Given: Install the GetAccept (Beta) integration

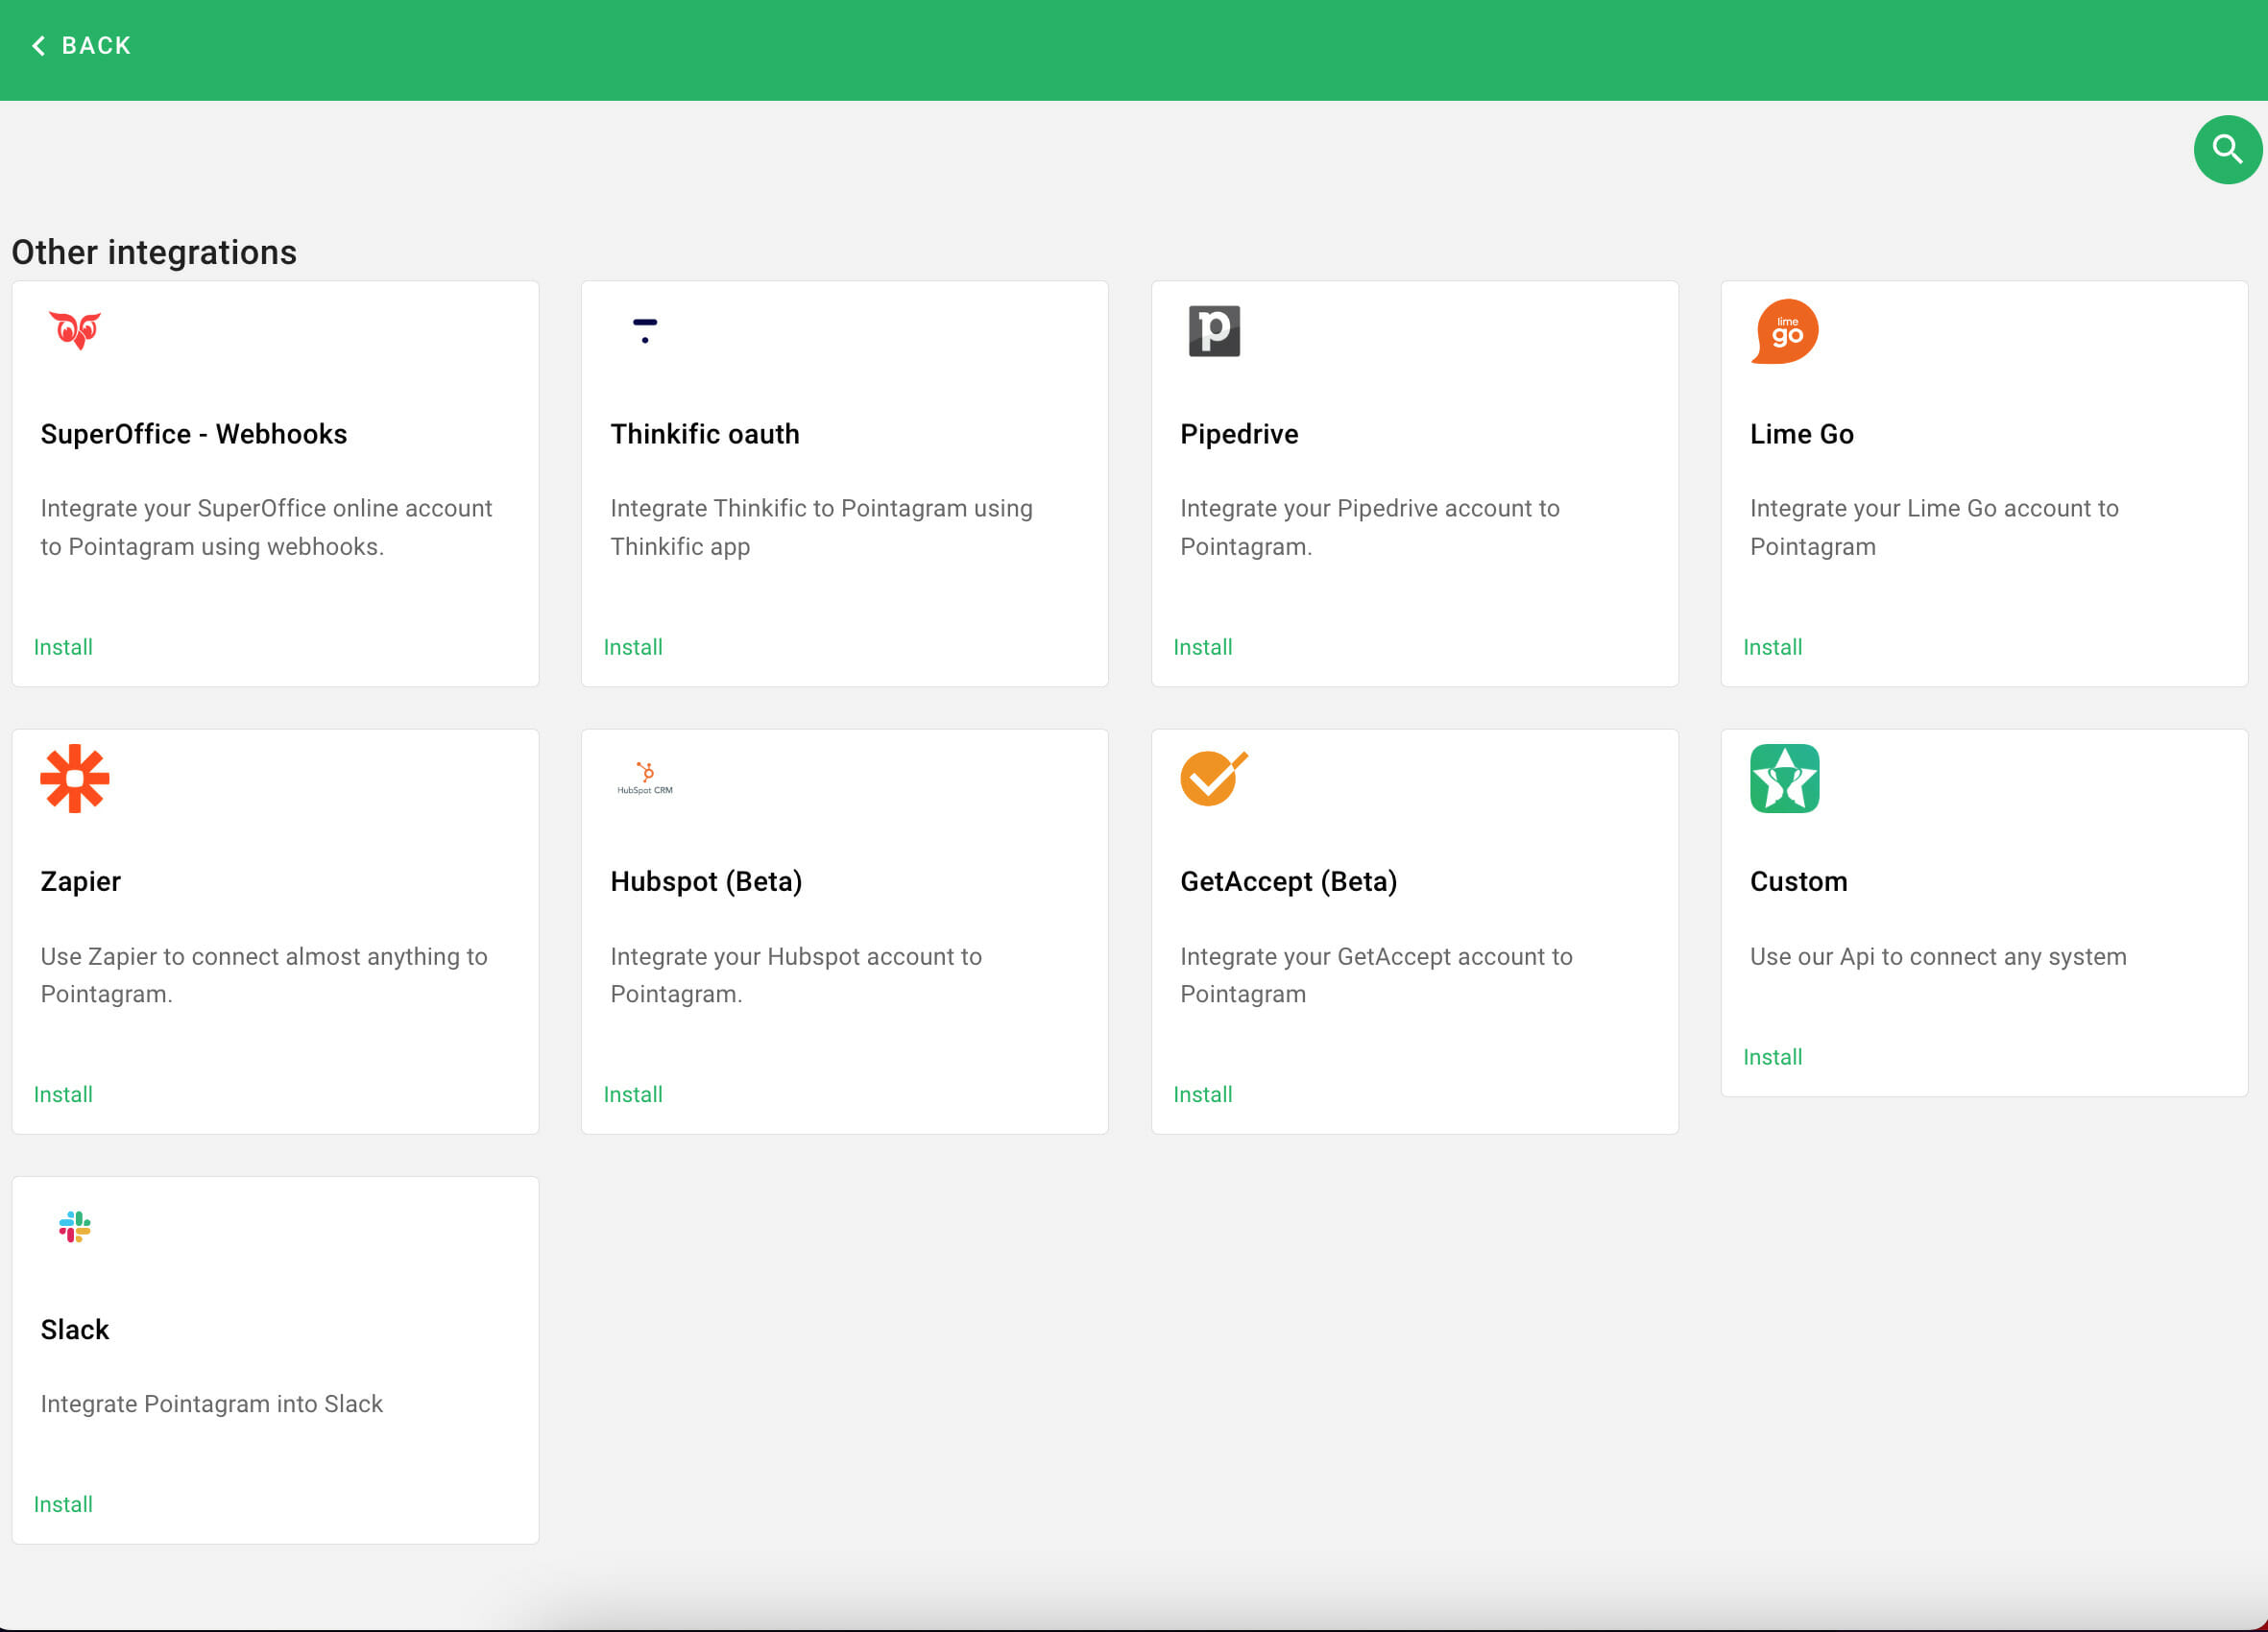Looking at the screenshot, I should pyautogui.click(x=1202, y=1093).
